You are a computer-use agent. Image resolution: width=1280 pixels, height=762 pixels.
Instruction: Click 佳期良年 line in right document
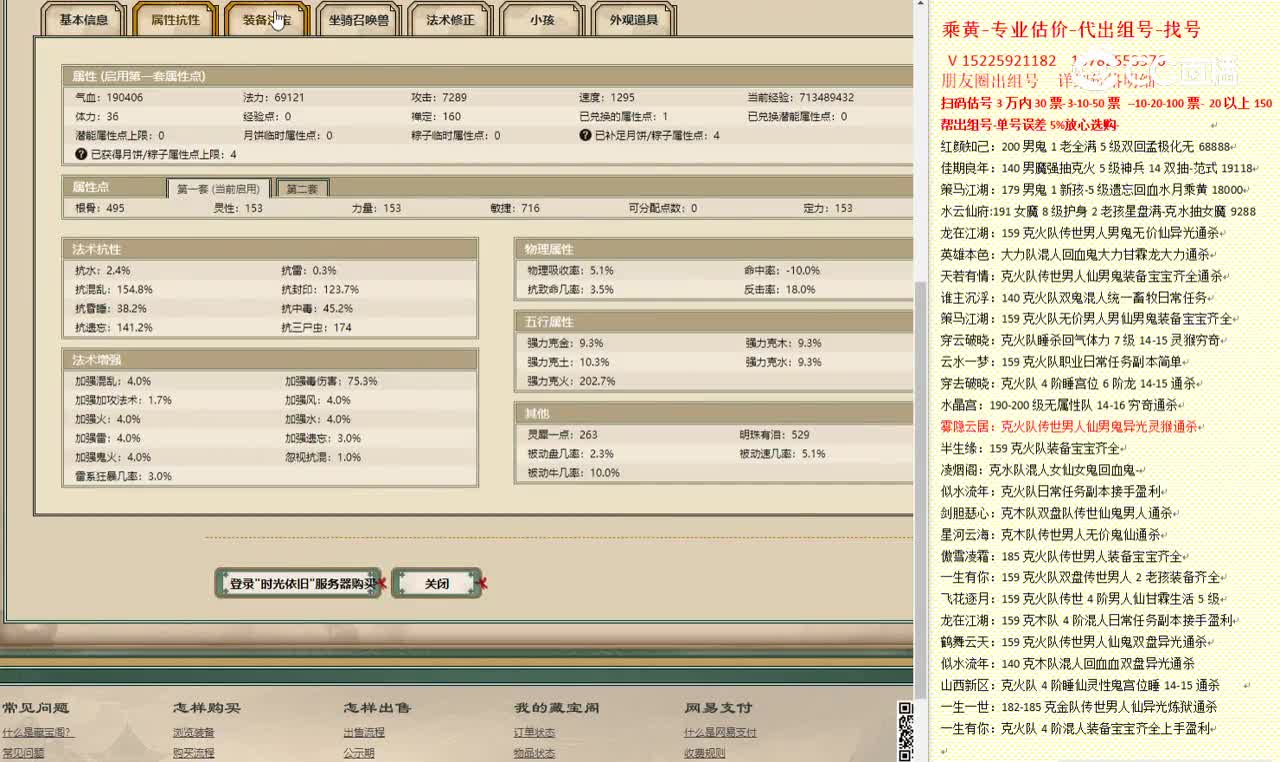click(1097, 168)
